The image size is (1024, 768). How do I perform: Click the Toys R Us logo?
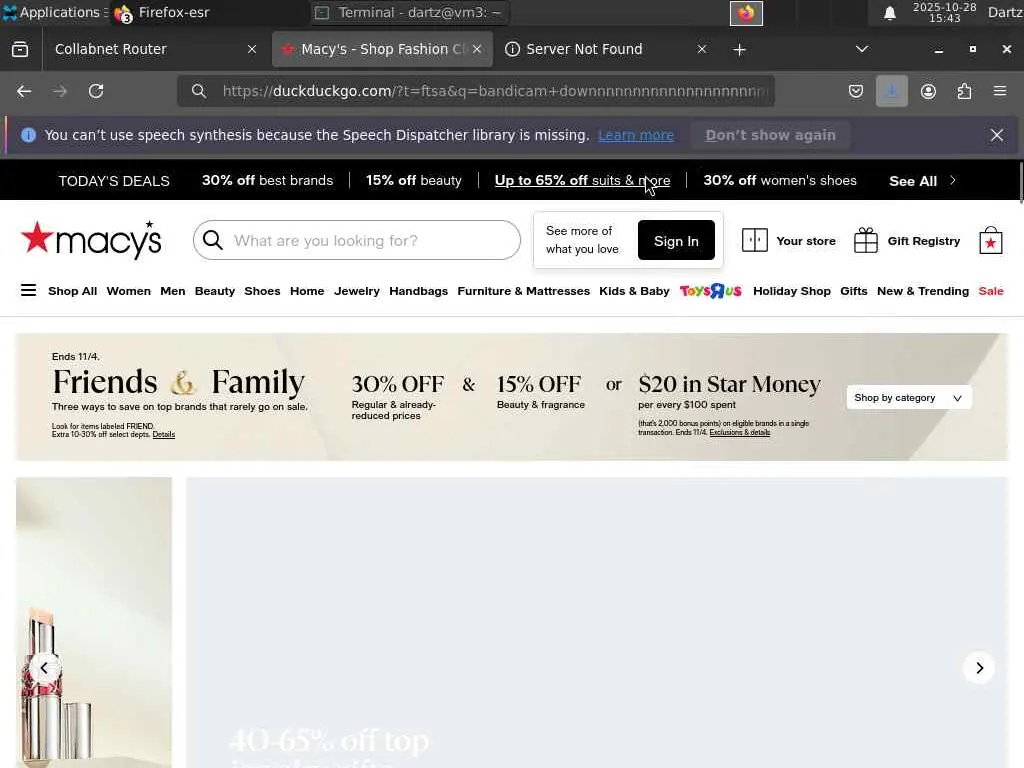[711, 291]
